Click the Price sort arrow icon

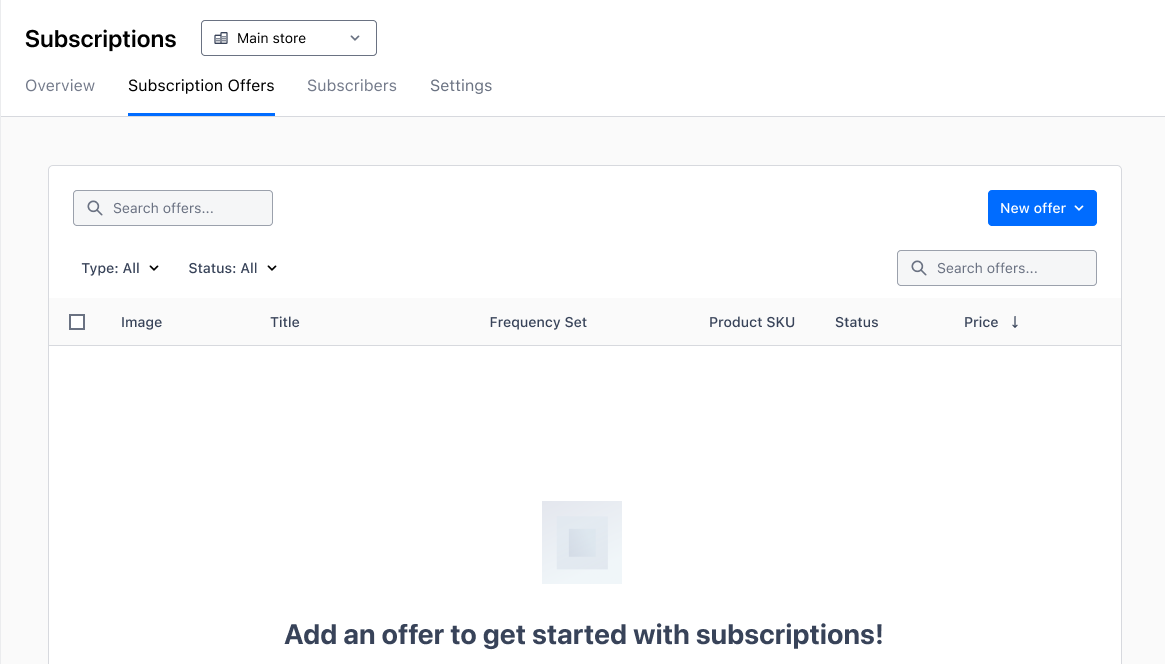[1015, 322]
